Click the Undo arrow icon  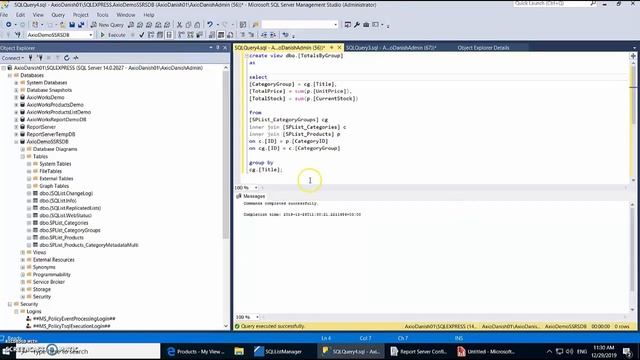coord(209,24)
